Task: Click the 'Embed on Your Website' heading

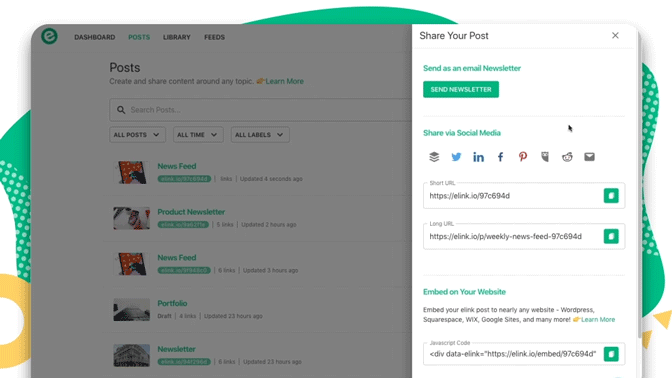Action: [464, 292]
